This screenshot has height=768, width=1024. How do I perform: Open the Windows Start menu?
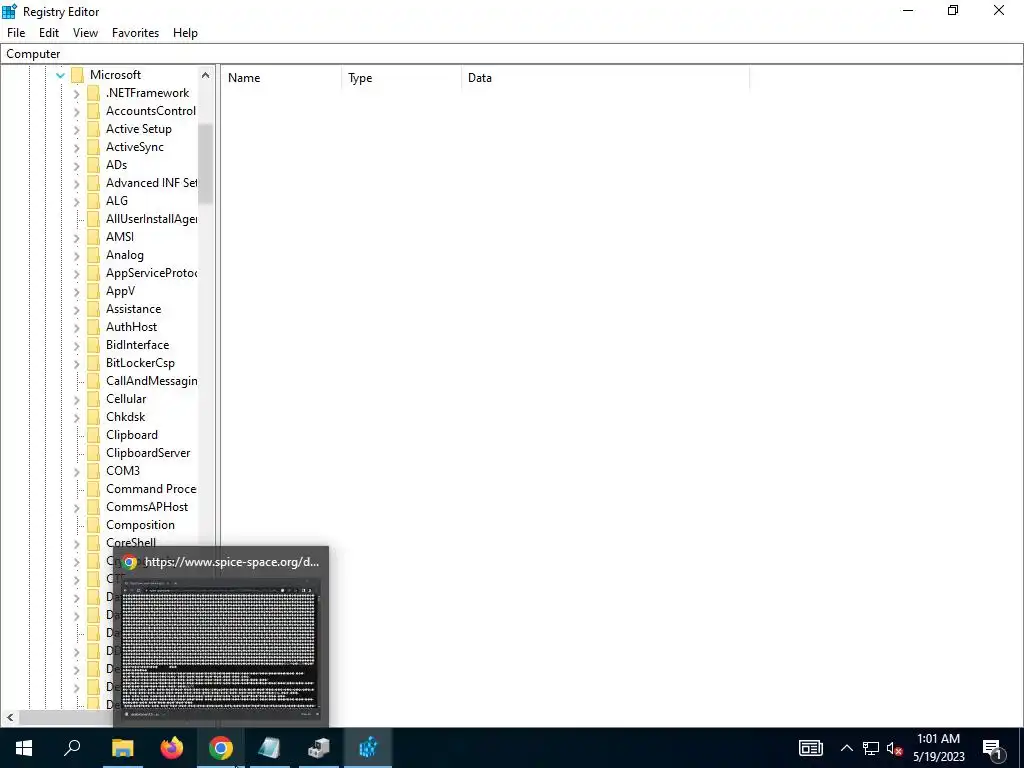[x=24, y=748]
